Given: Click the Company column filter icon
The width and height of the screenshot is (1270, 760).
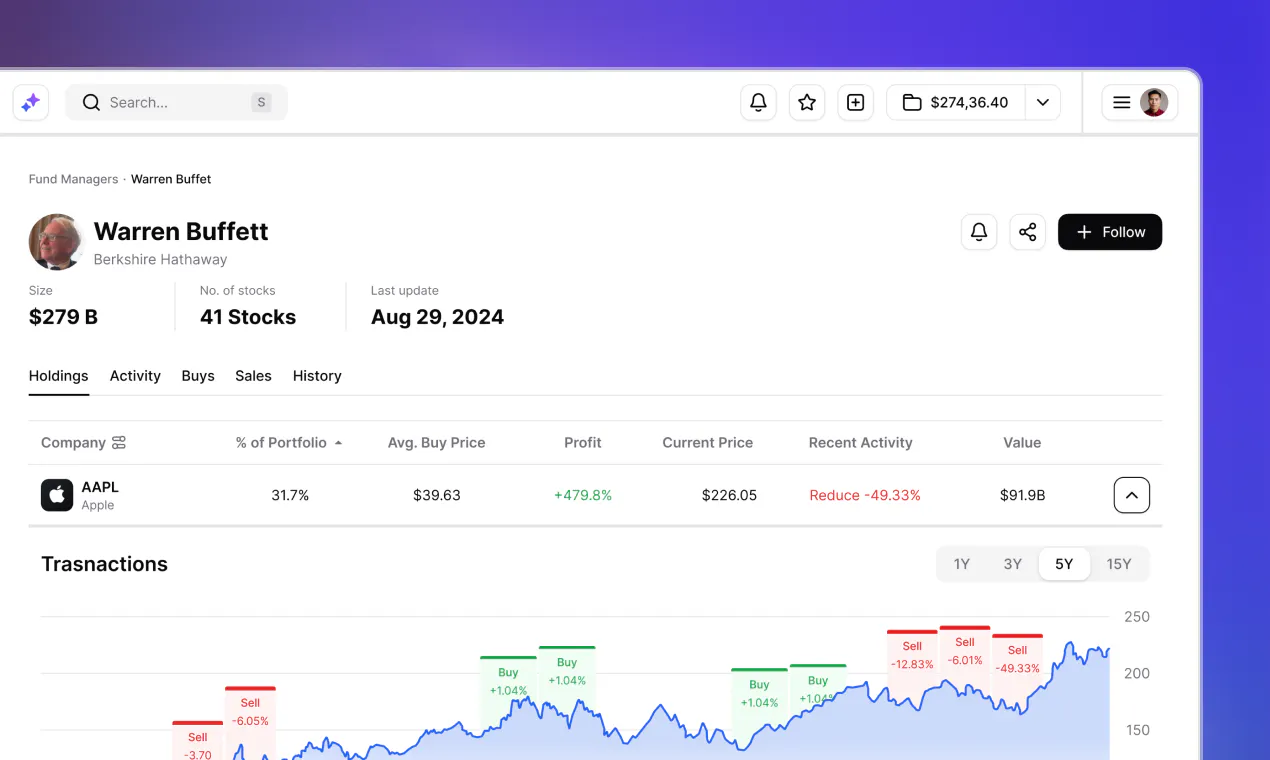Looking at the screenshot, I should pyautogui.click(x=119, y=442).
